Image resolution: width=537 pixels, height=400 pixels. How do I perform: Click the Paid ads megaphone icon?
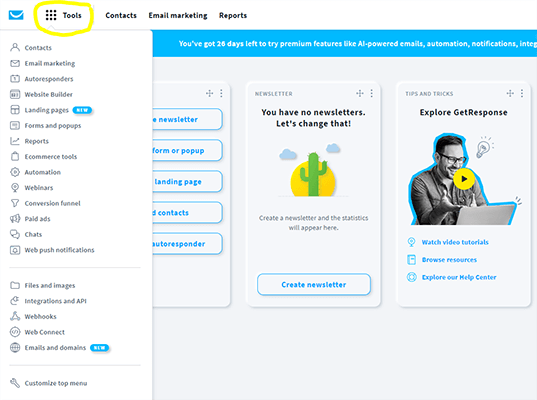click(x=15, y=218)
